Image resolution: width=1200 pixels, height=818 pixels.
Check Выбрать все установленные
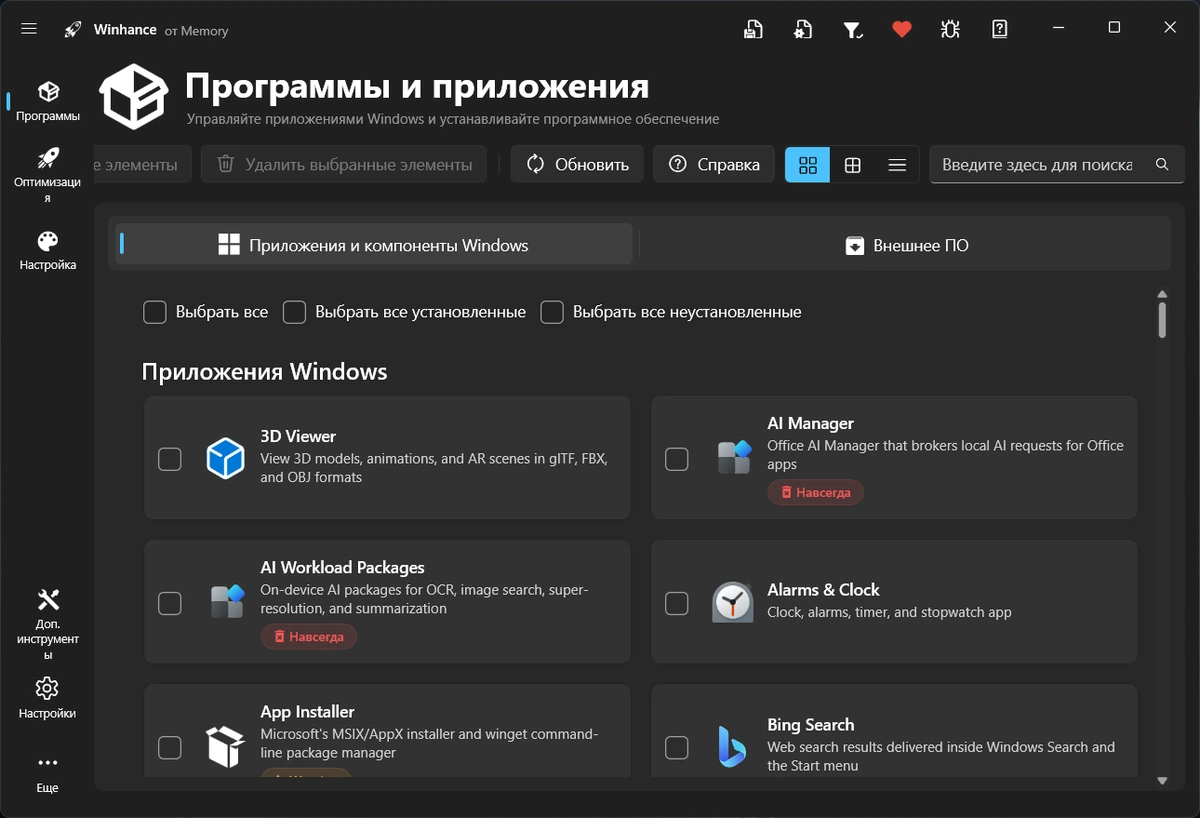pyautogui.click(x=294, y=312)
